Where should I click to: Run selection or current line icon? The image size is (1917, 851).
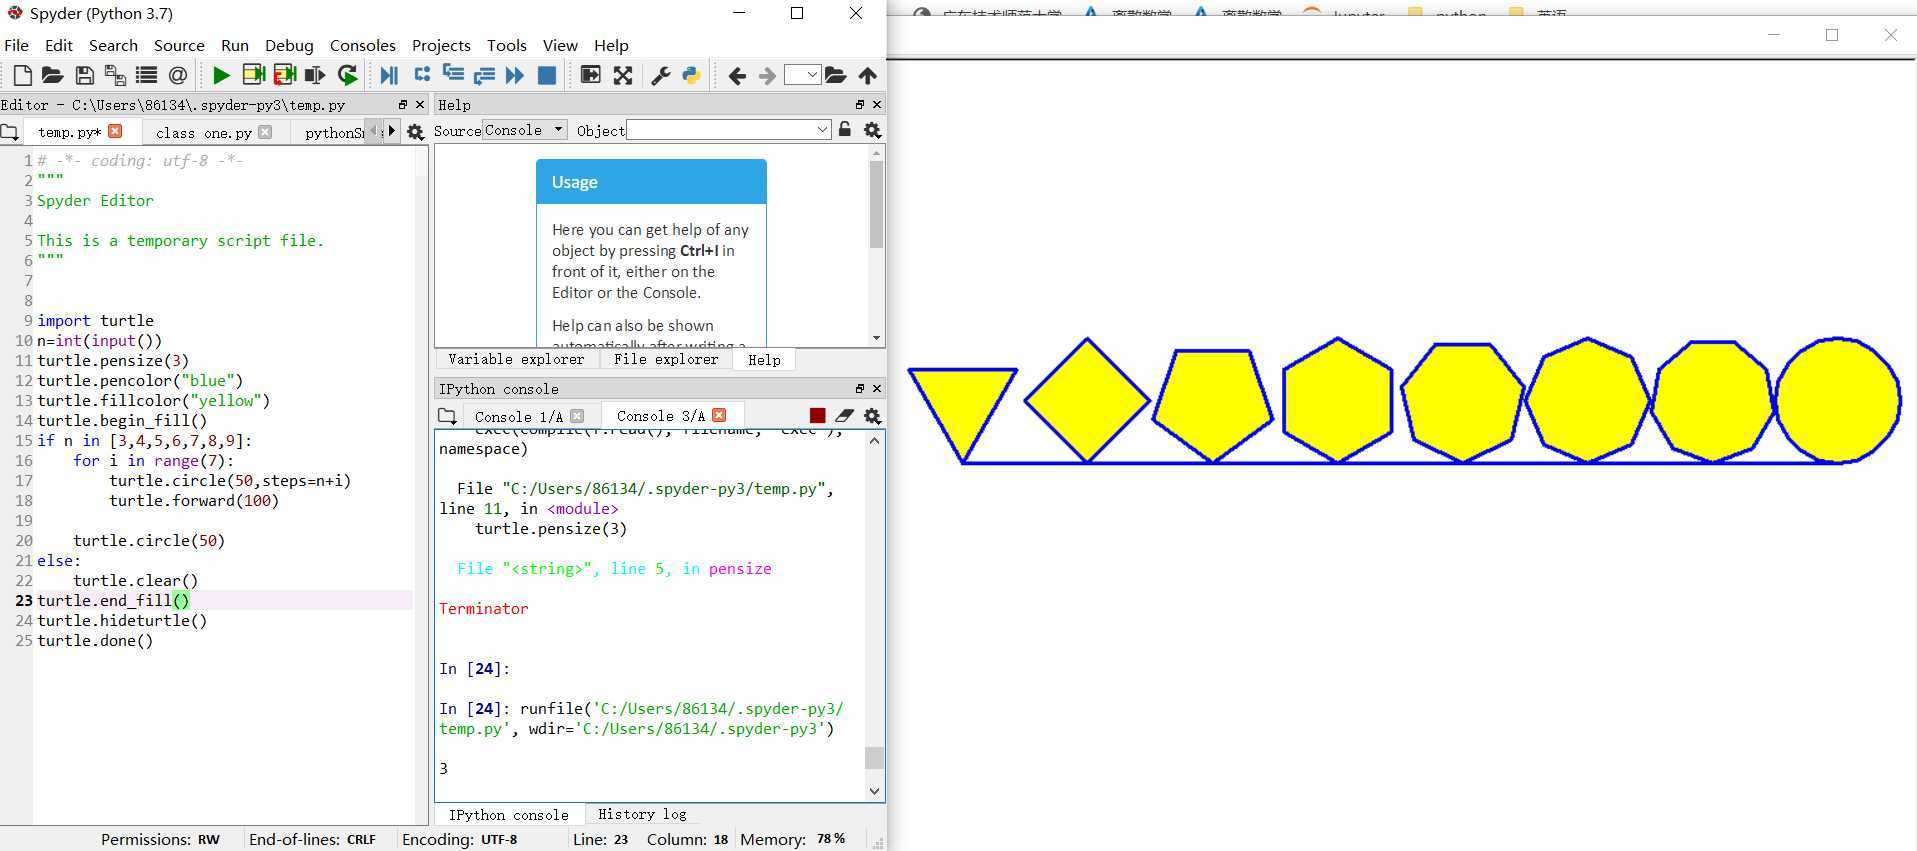[x=316, y=75]
